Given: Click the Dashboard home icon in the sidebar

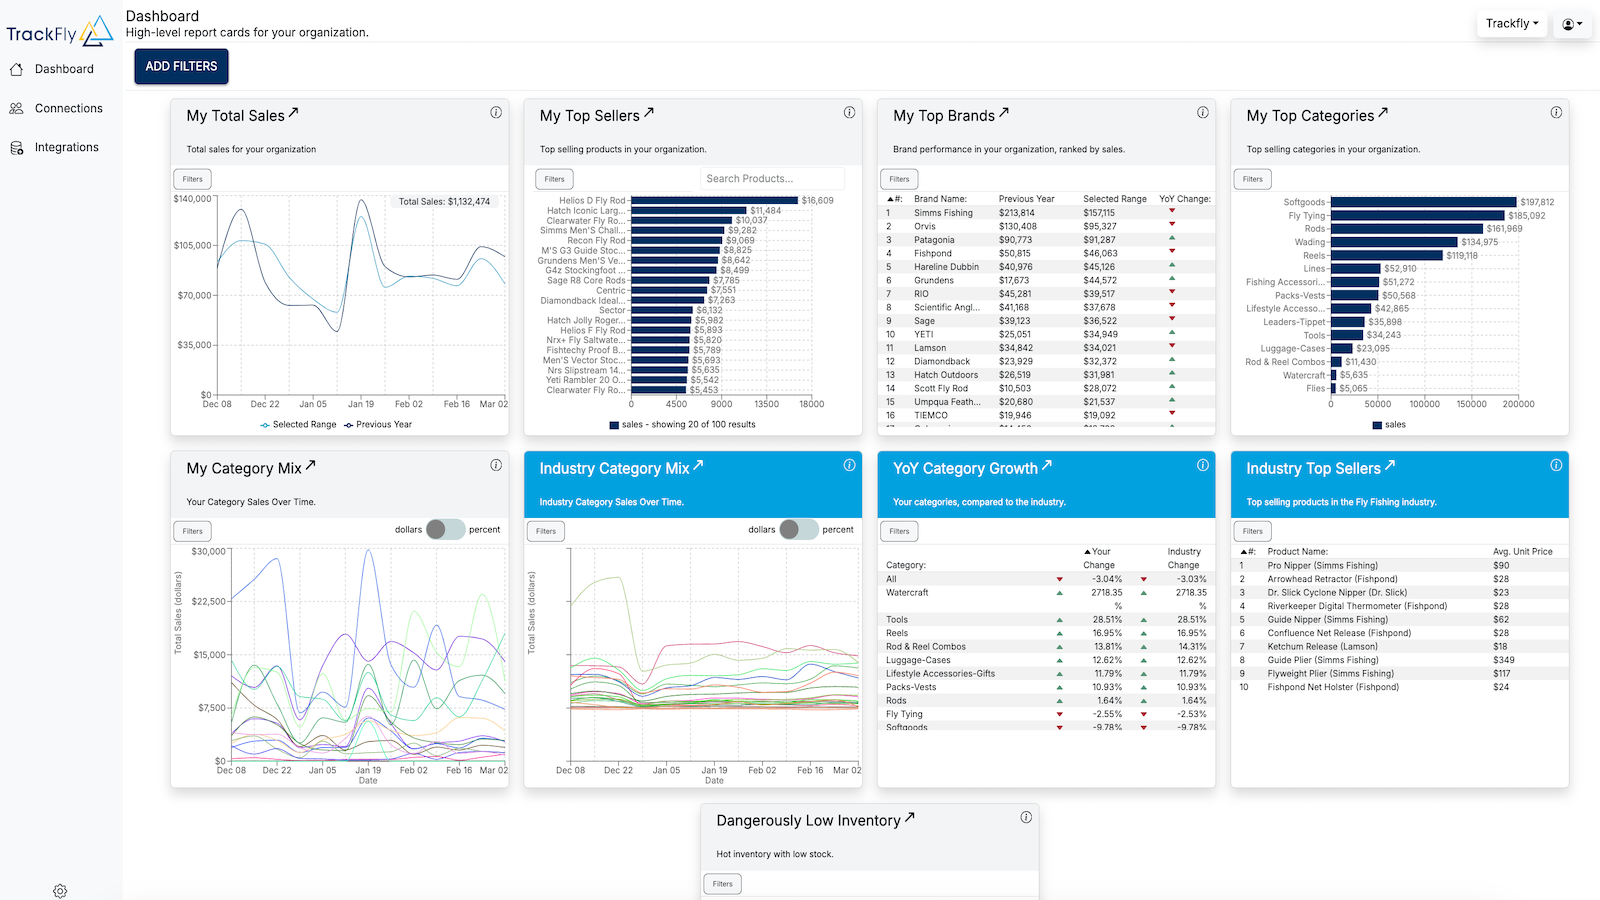Looking at the screenshot, I should (x=16, y=69).
